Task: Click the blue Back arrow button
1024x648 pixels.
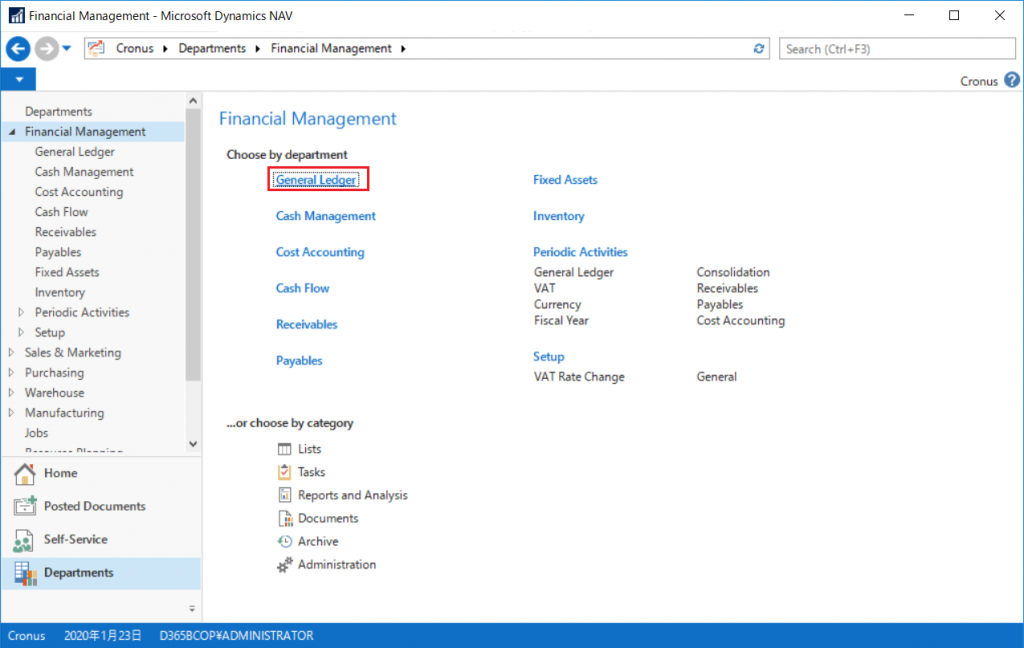Action: pyautogui.click(x=18, y=48)
